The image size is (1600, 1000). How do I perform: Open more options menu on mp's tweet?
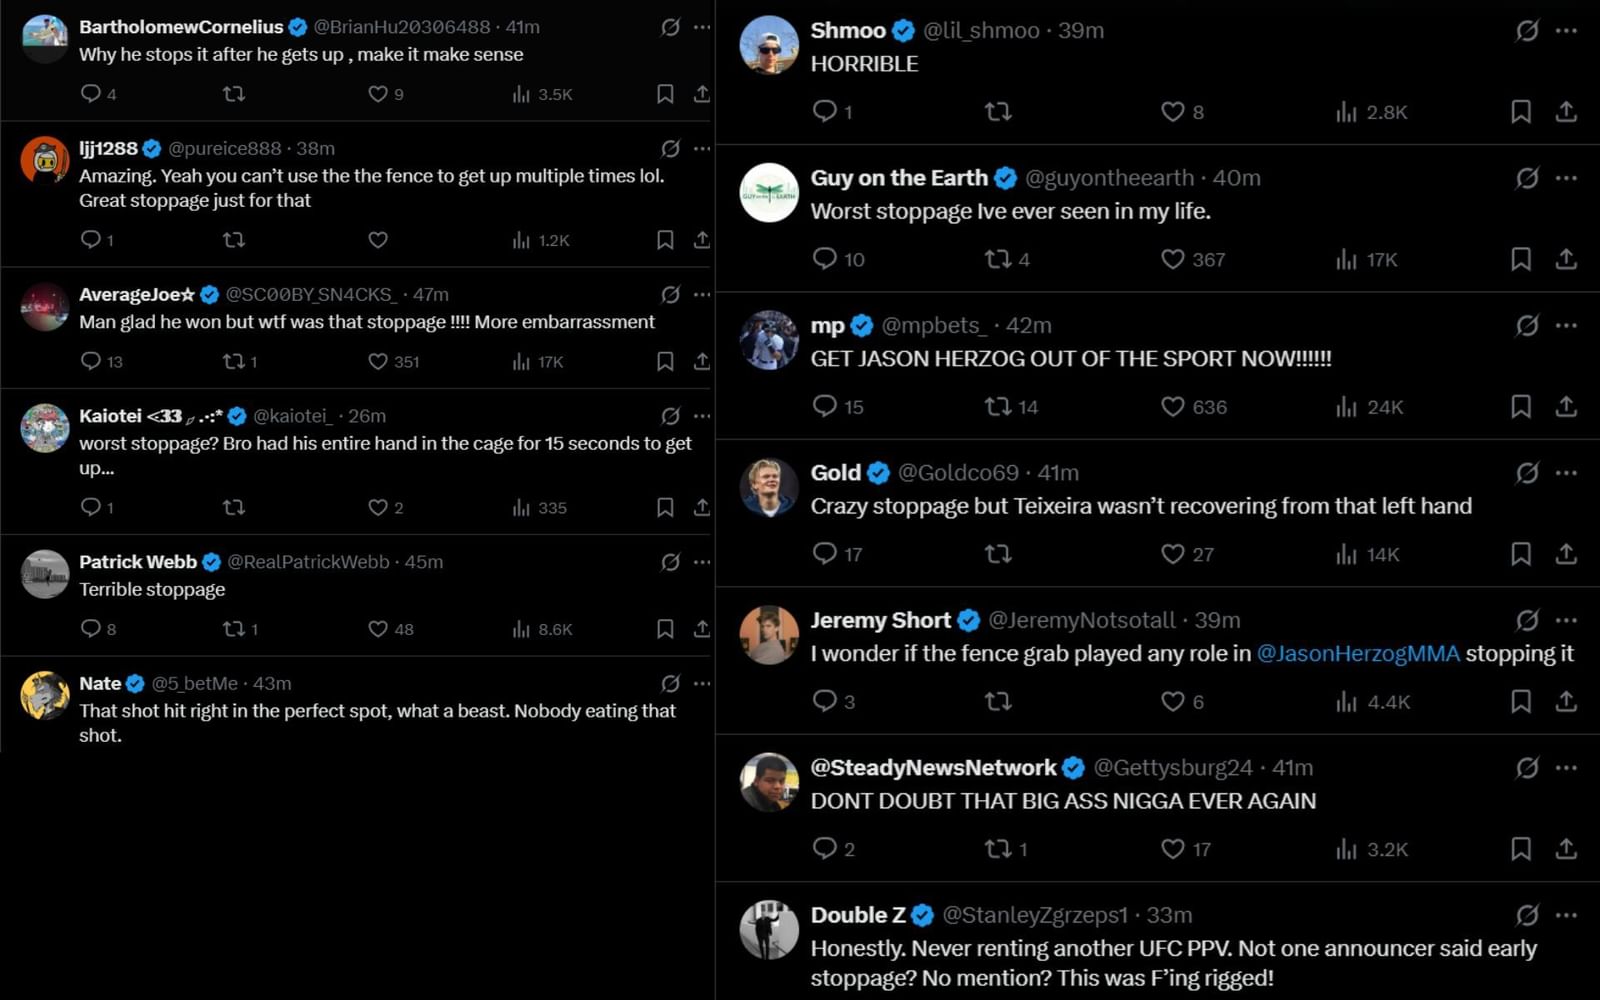pos(1566,325)
